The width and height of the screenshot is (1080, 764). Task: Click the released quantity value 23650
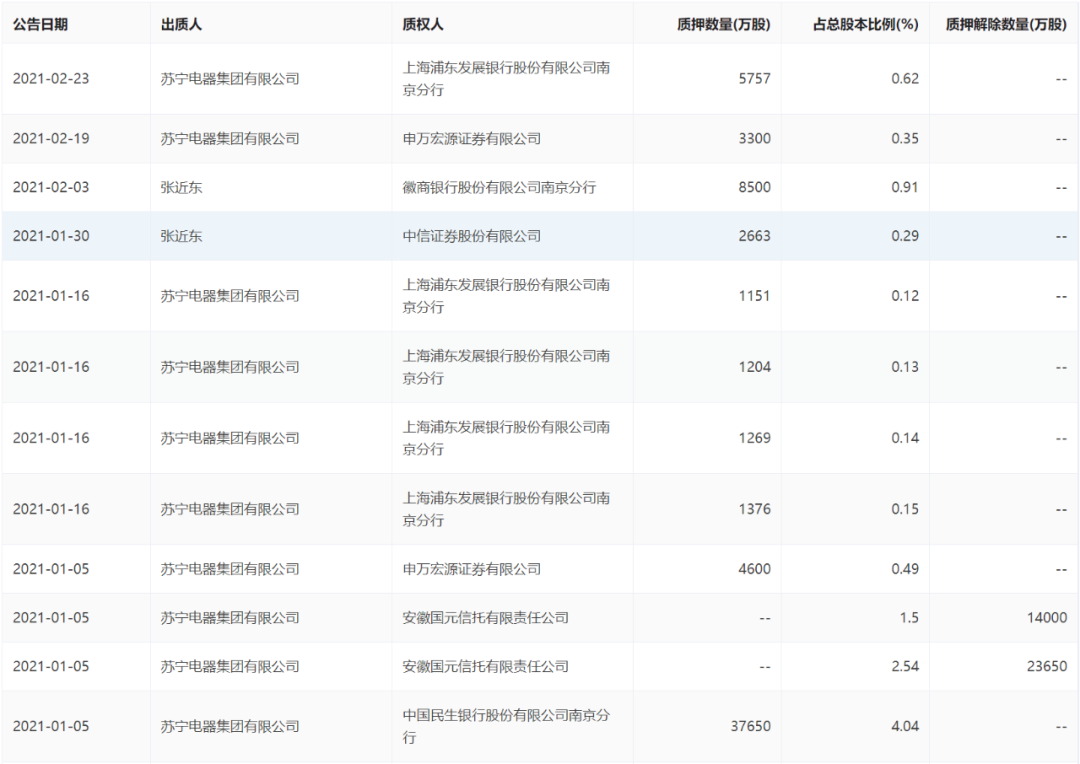(x=1047, y=667)
